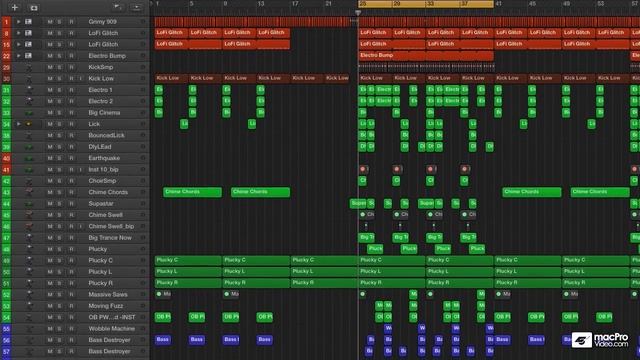Record-enable the KickSmp track
This screenshot has height=360, width=640.
[x=71, y=67]
